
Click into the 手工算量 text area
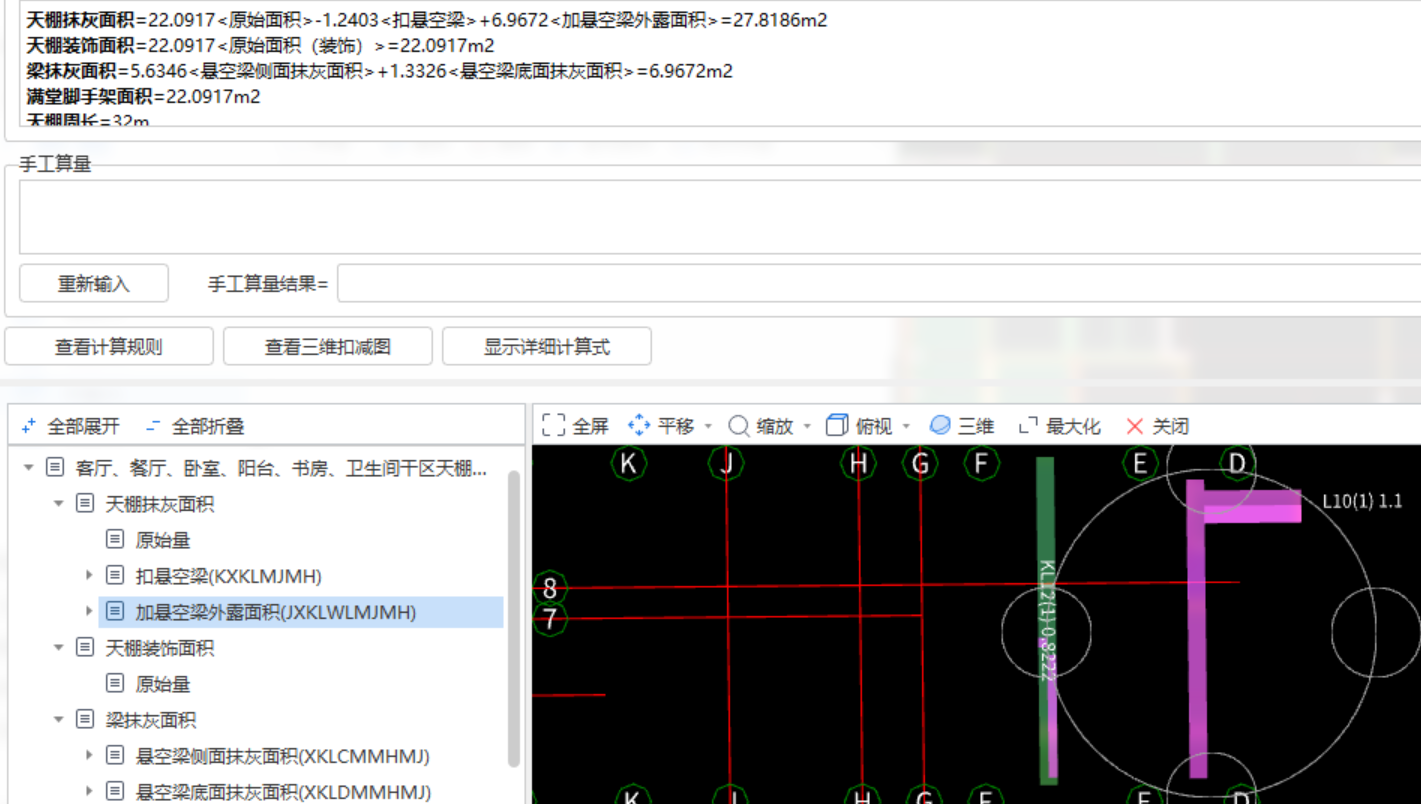point(720,217)
